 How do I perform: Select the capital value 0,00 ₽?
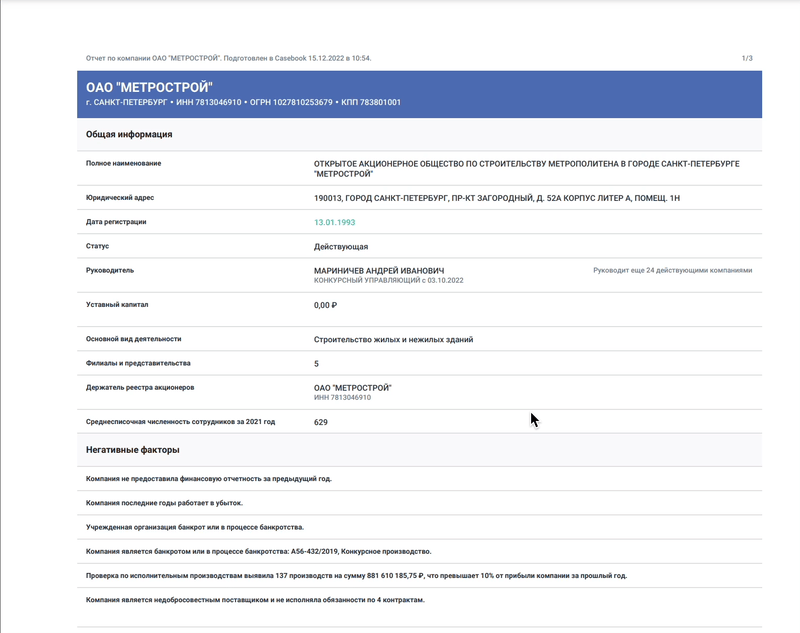[326, 305]
